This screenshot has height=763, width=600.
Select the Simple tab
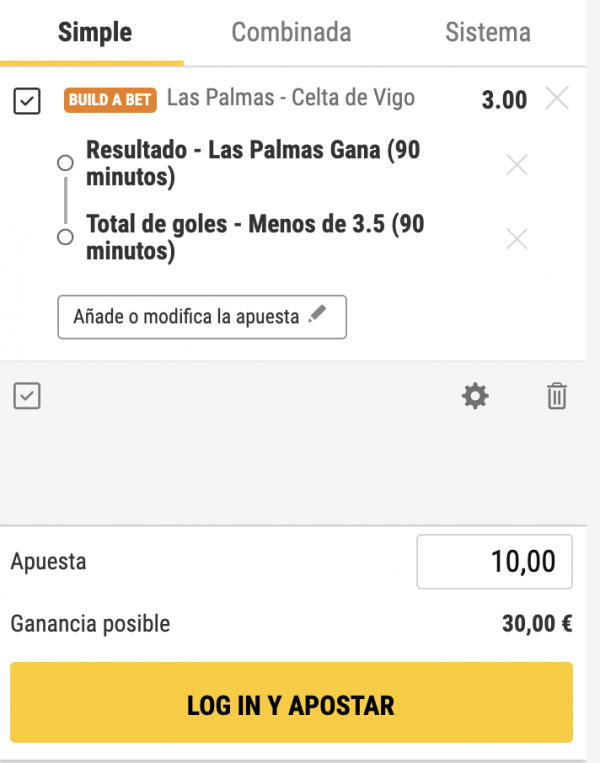tap(95, 32)
